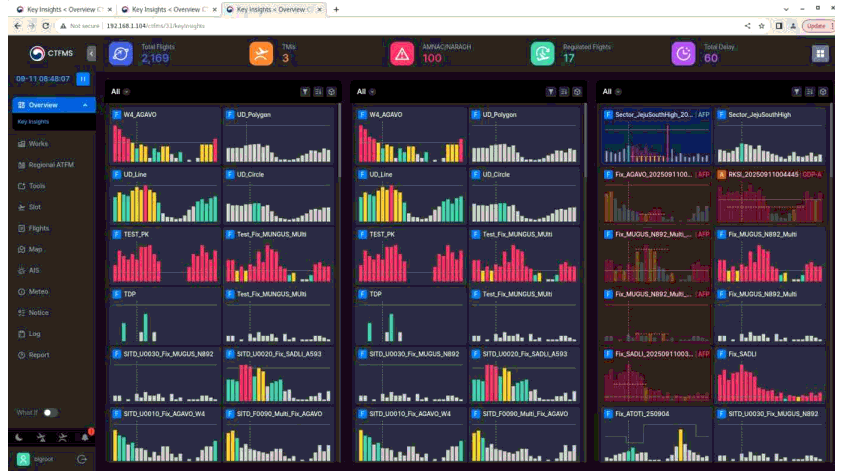Click the Total Delay purple clock icon

pos(683,54)
